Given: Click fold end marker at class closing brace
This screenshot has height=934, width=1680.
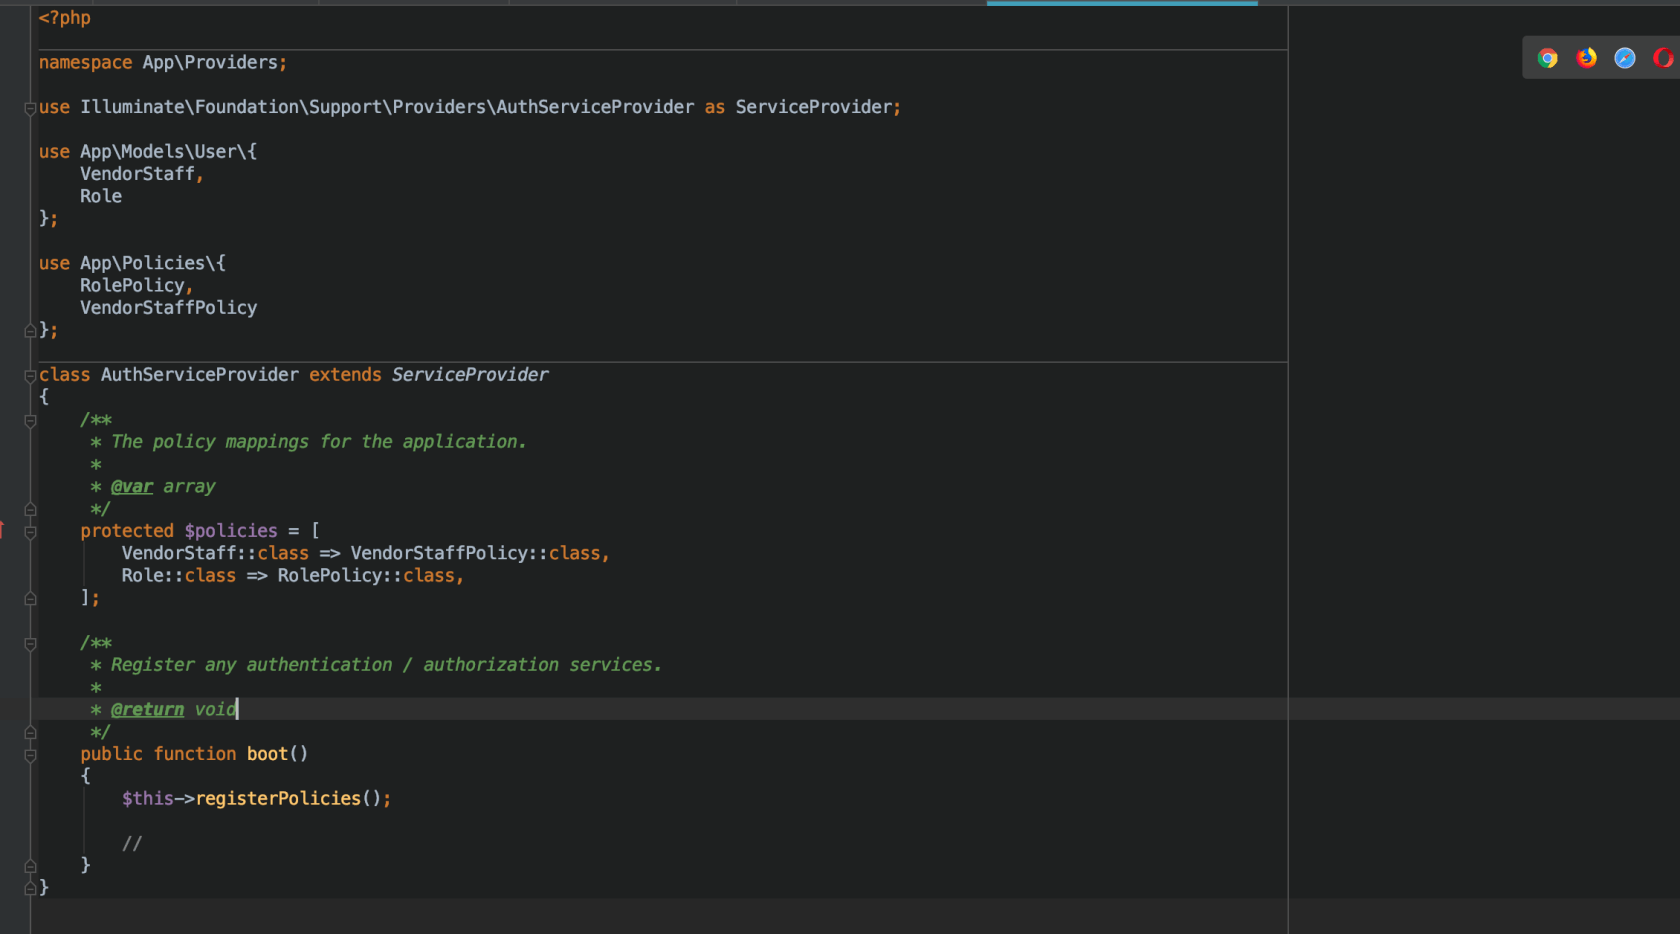Looking at the screenshot, I should coord(30,888).
